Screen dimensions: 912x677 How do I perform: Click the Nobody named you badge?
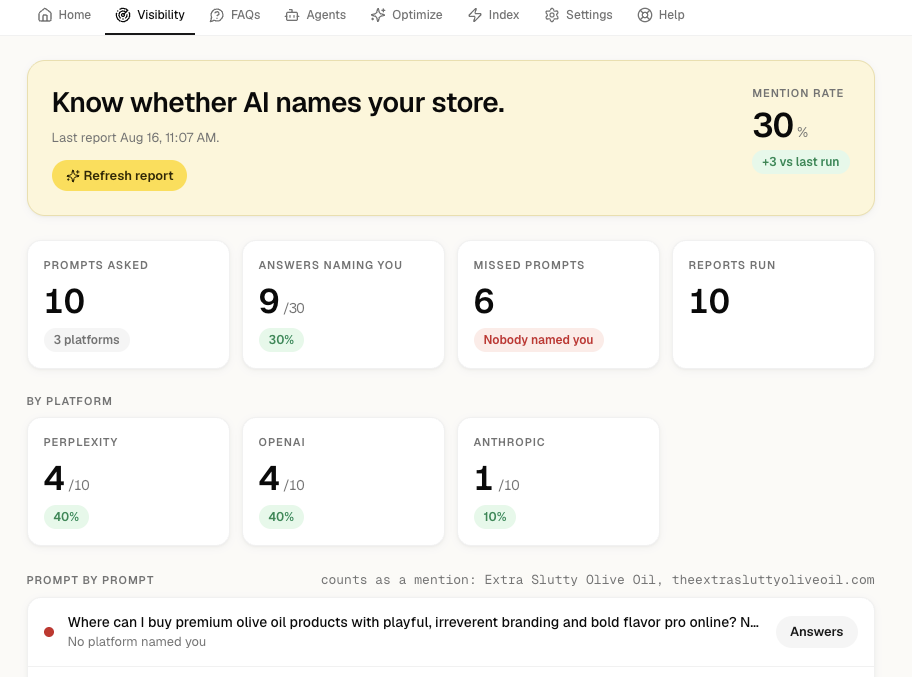pos(538,340)
